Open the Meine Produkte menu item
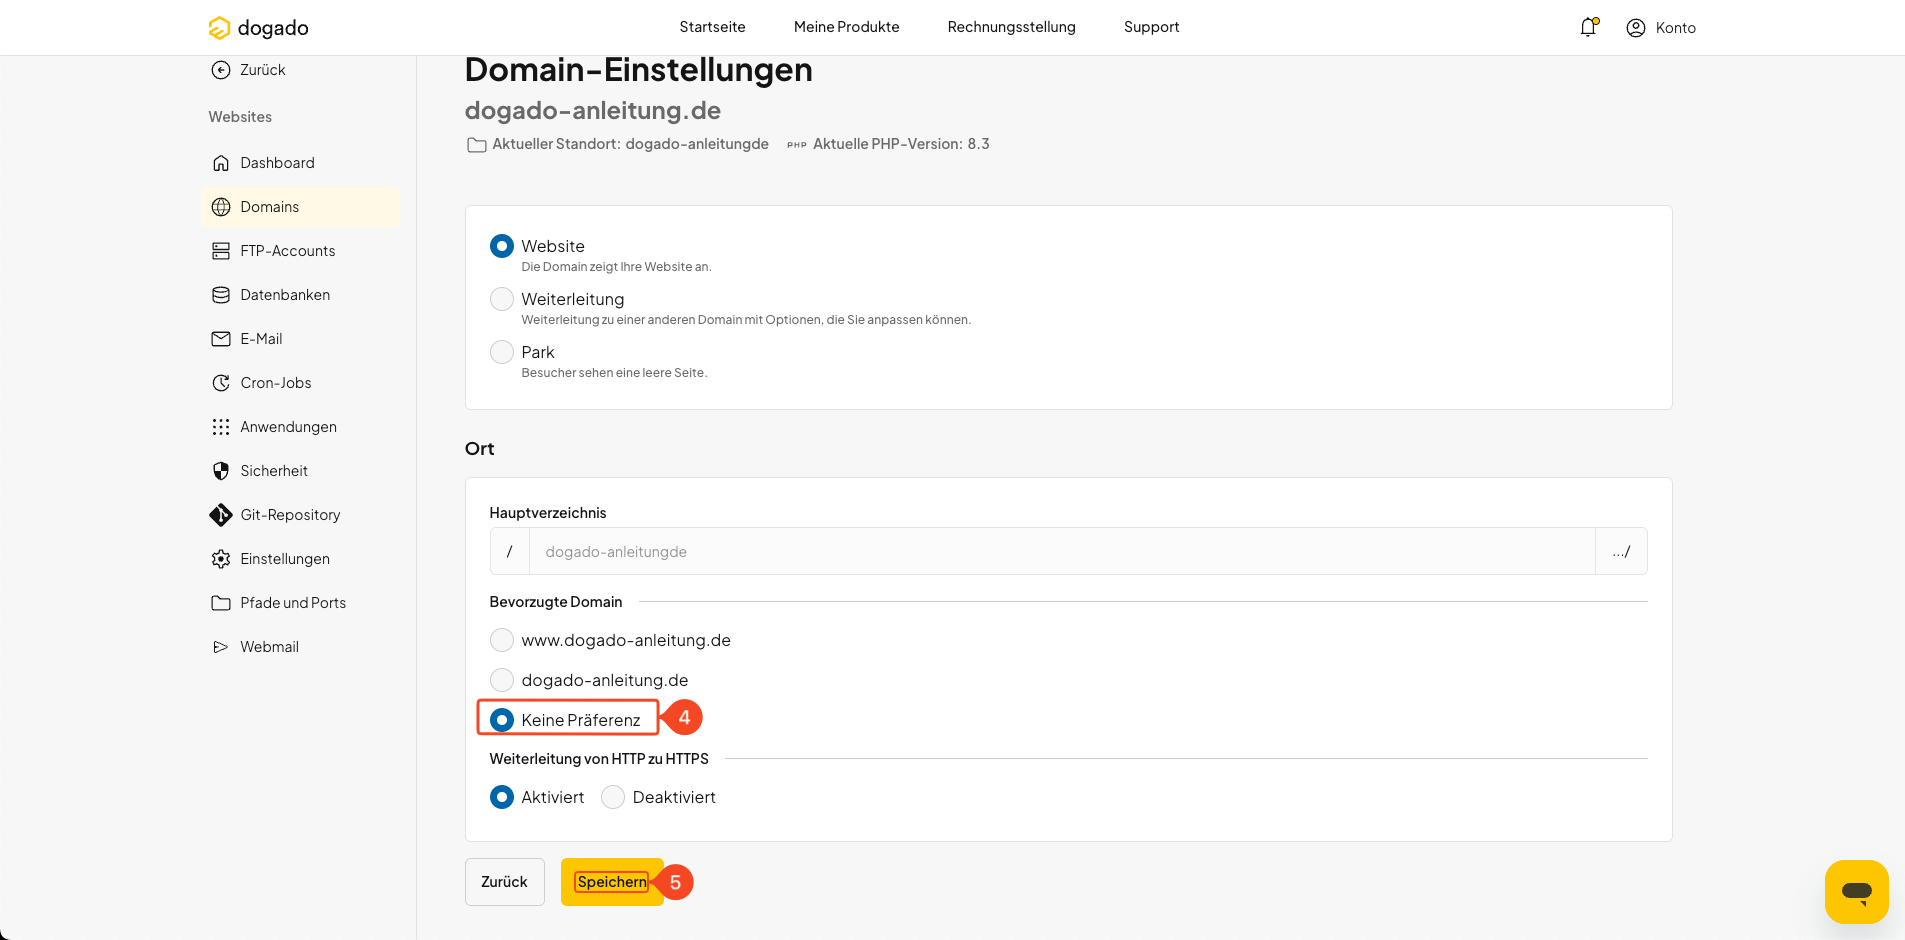 coord(846,27)
